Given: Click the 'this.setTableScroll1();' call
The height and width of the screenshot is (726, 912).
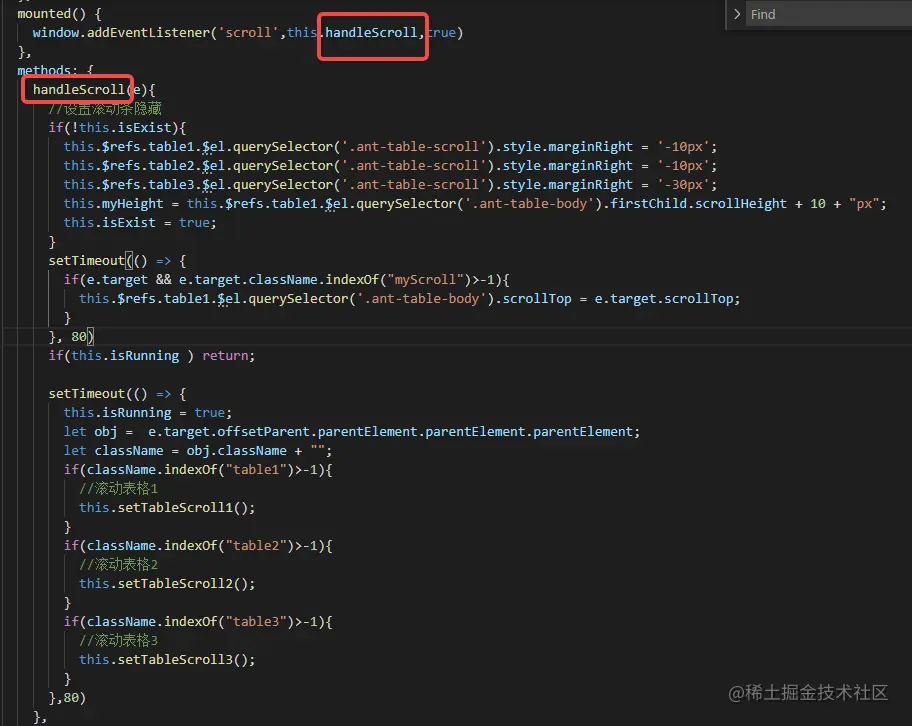Looking at the screenshot, I should click(167, 508).
